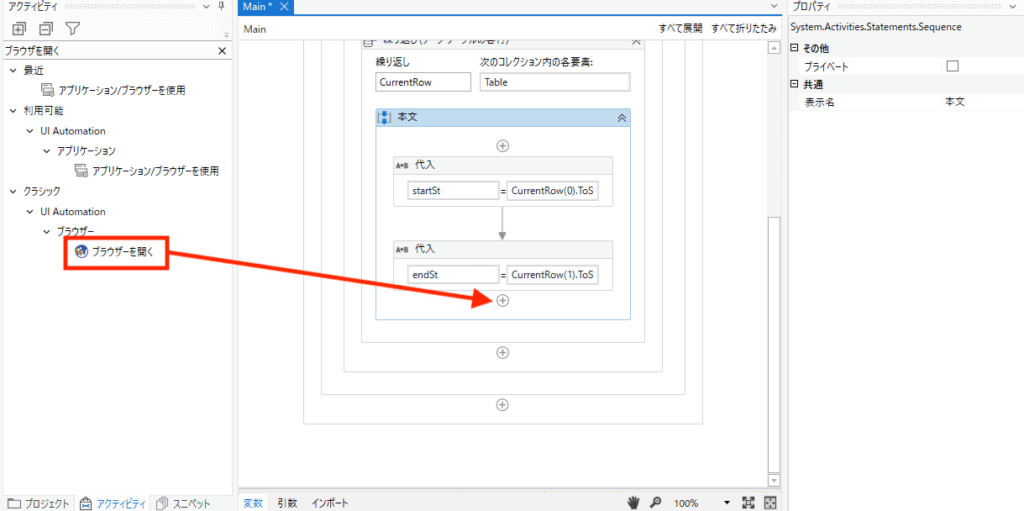Click the 繰り返し activity collapse icon

[x=636, y=42]
